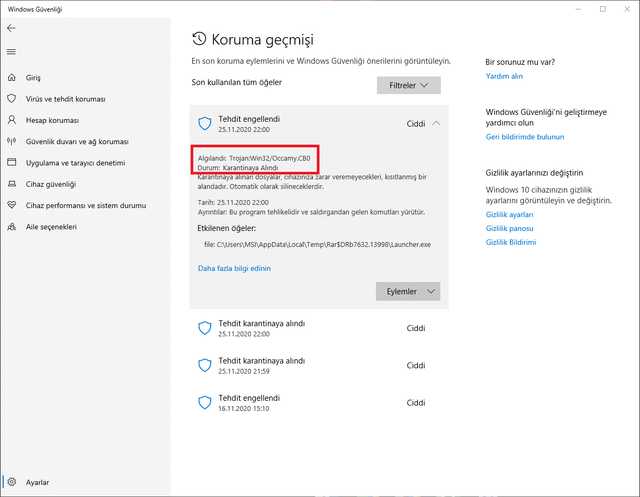
Task: Open Cihaz güvenliği section
Action: click(x=51, y=184)
